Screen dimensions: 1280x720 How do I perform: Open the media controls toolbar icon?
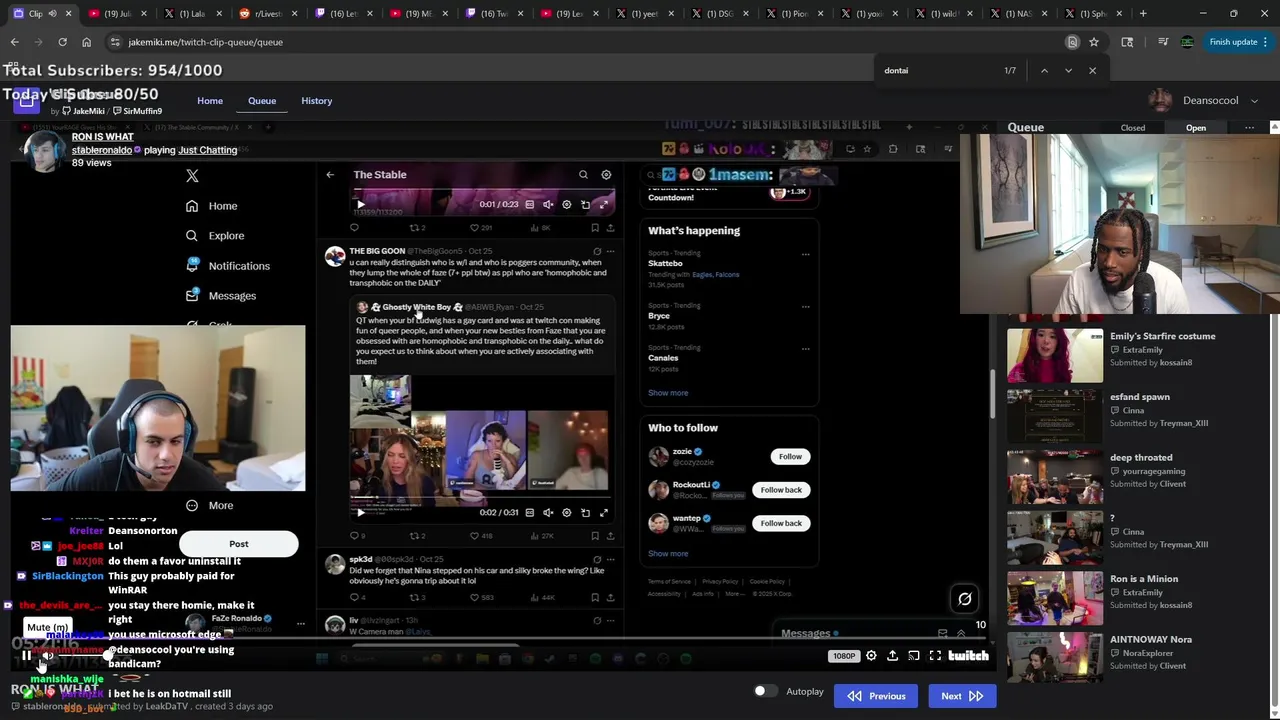coord(1162,42)
